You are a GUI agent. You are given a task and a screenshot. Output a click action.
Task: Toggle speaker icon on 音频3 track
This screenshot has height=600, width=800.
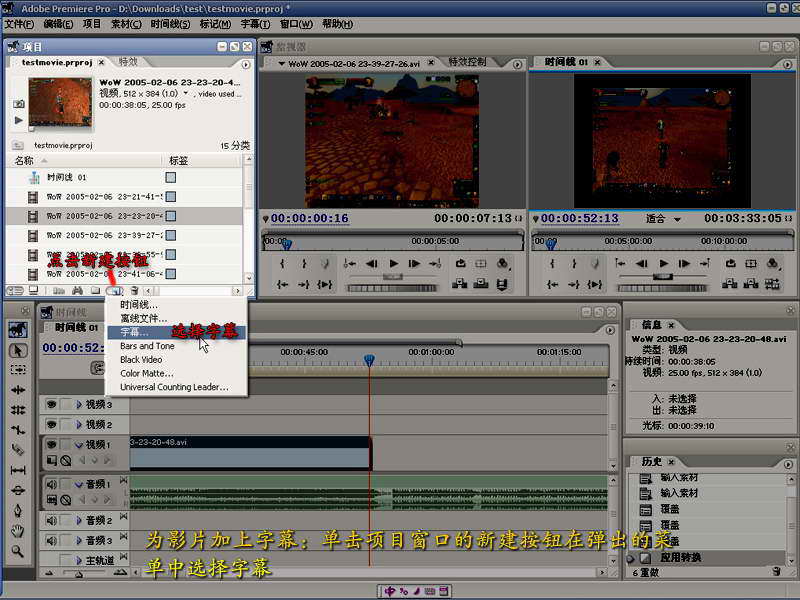pyautogui.click(x=51, y=540)
